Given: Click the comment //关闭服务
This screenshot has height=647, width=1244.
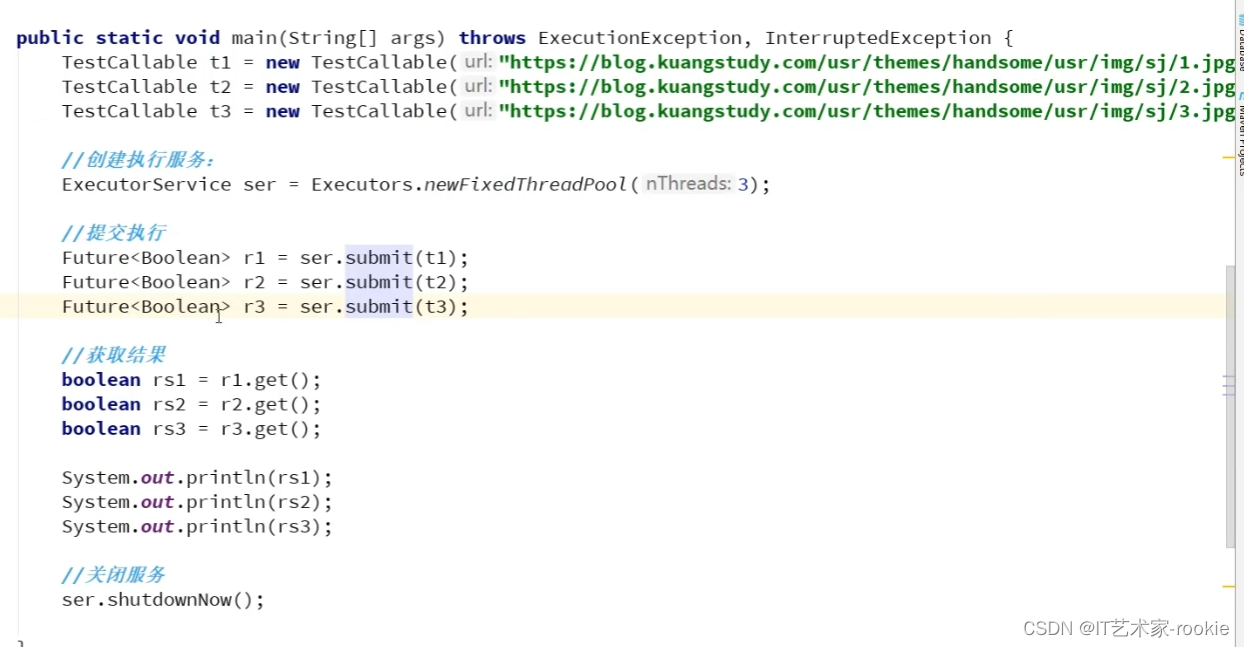Looking at the screenshot, I should (113, 575).
